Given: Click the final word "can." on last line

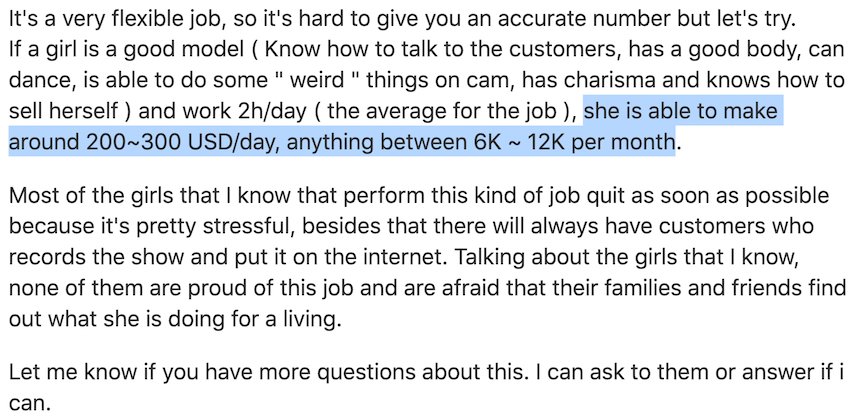Looking at the screenshot, I should coord(30,403).
